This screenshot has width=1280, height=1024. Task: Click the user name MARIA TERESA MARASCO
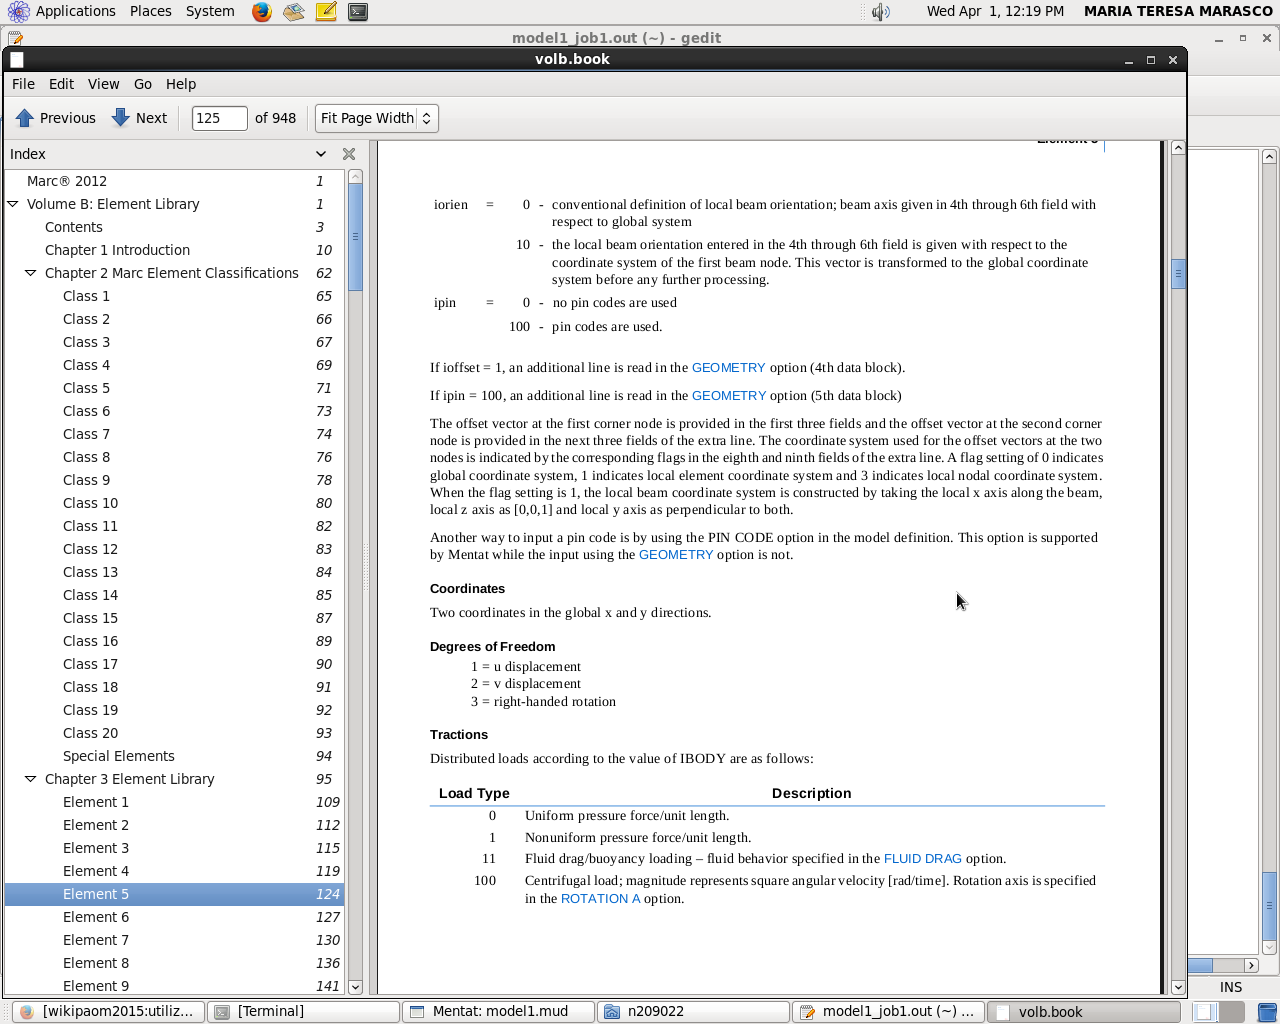[x=1178, y=11]
